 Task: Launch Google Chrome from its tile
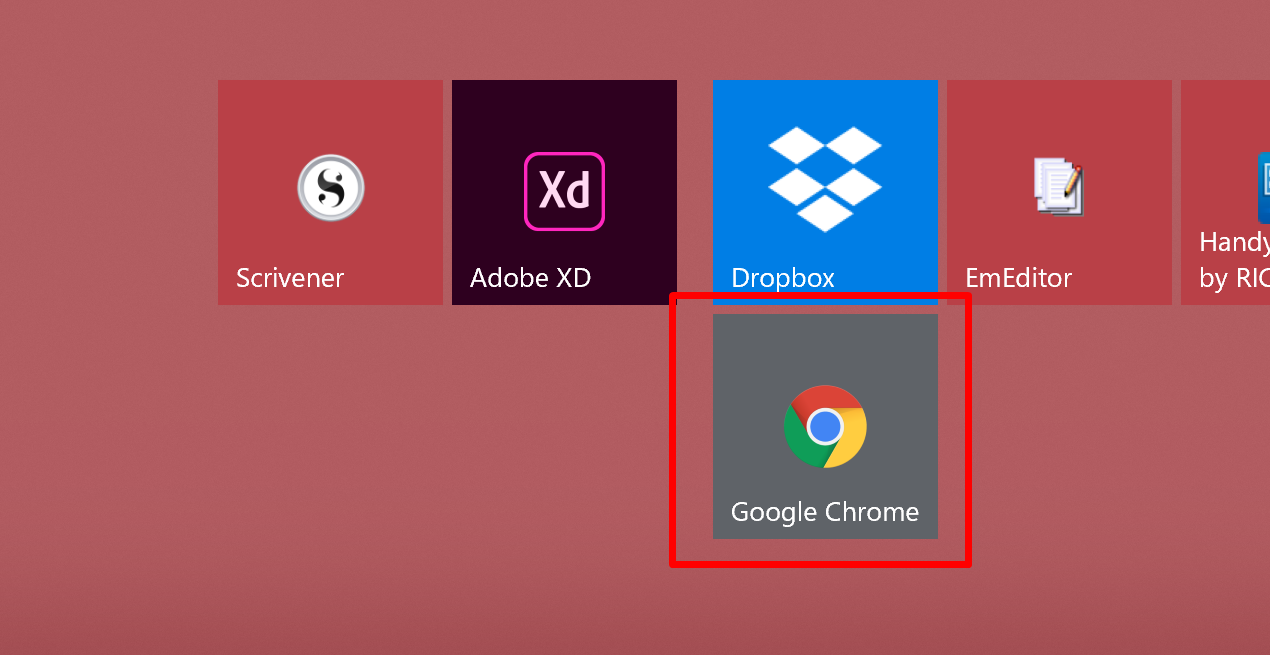(x=825, y=426)
